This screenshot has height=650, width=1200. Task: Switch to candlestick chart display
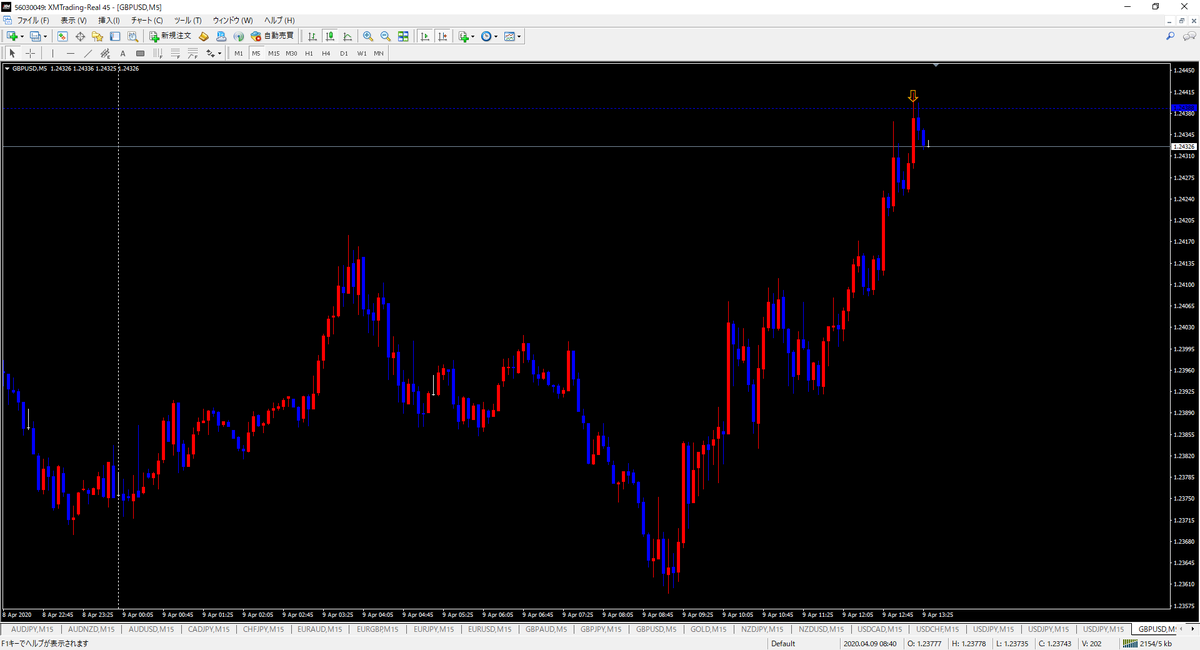tap(331, 36)
